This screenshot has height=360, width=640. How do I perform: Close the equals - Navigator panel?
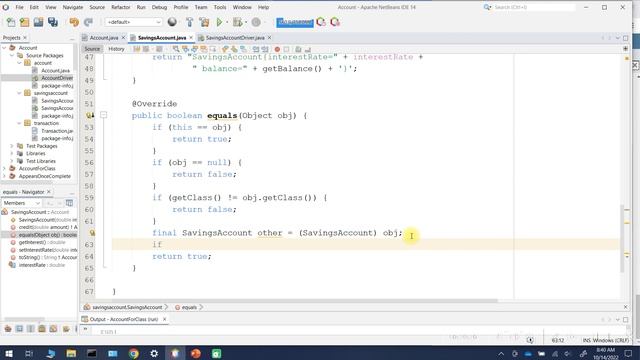(49, 192)
